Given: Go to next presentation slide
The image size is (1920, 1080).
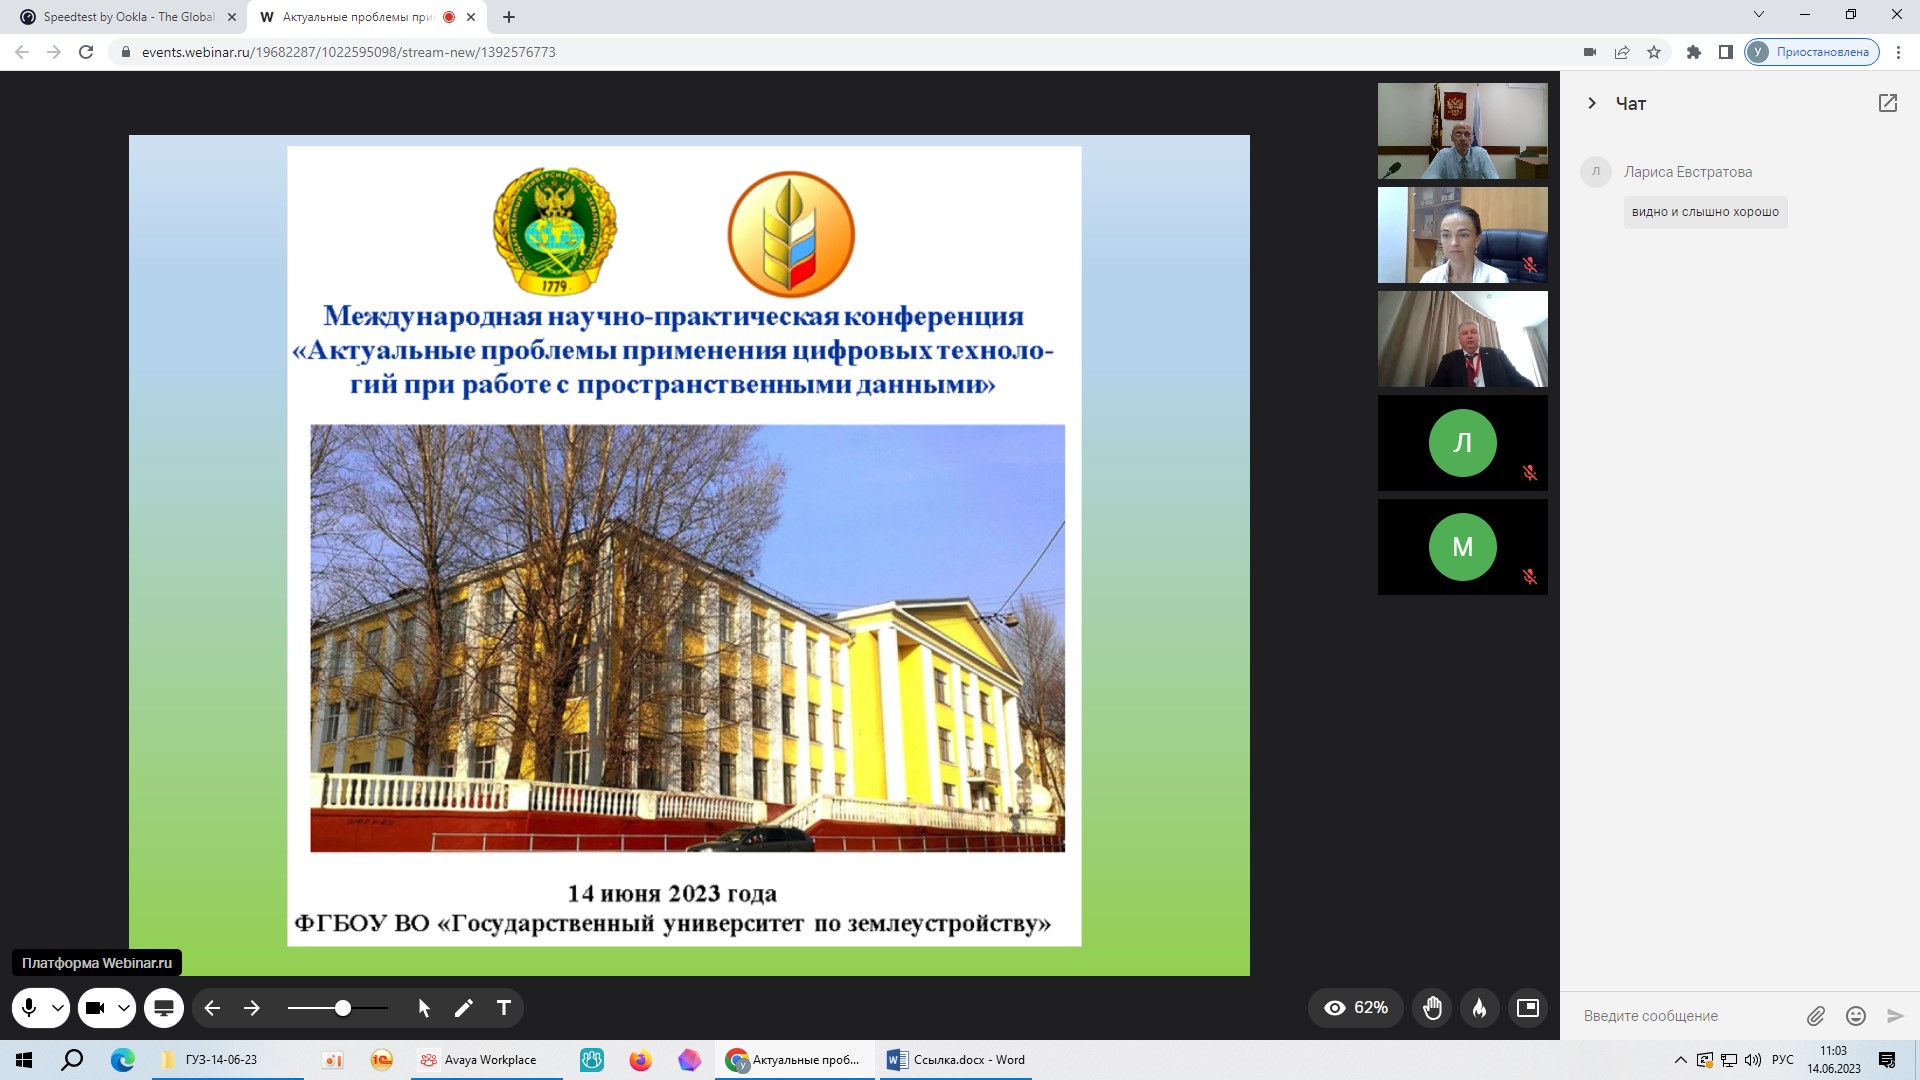Looking at the screenshot, I should 252,1008.
